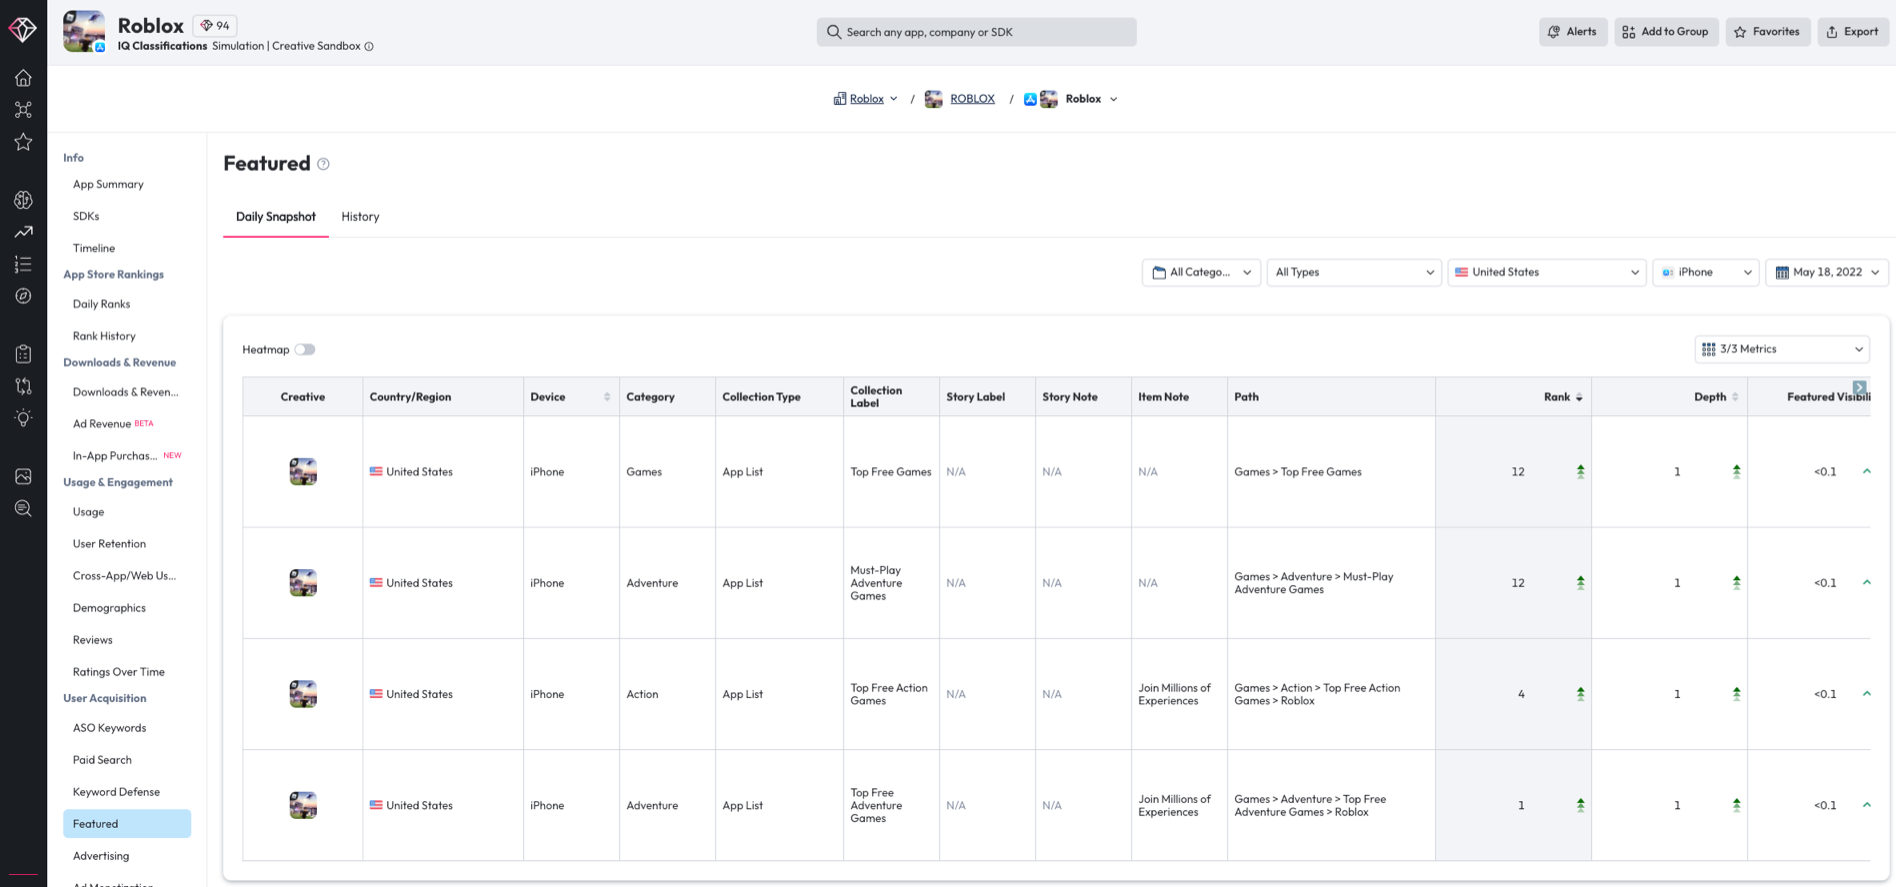Sort table by Device column header
1896x887 pixels.
click(570, 397)
